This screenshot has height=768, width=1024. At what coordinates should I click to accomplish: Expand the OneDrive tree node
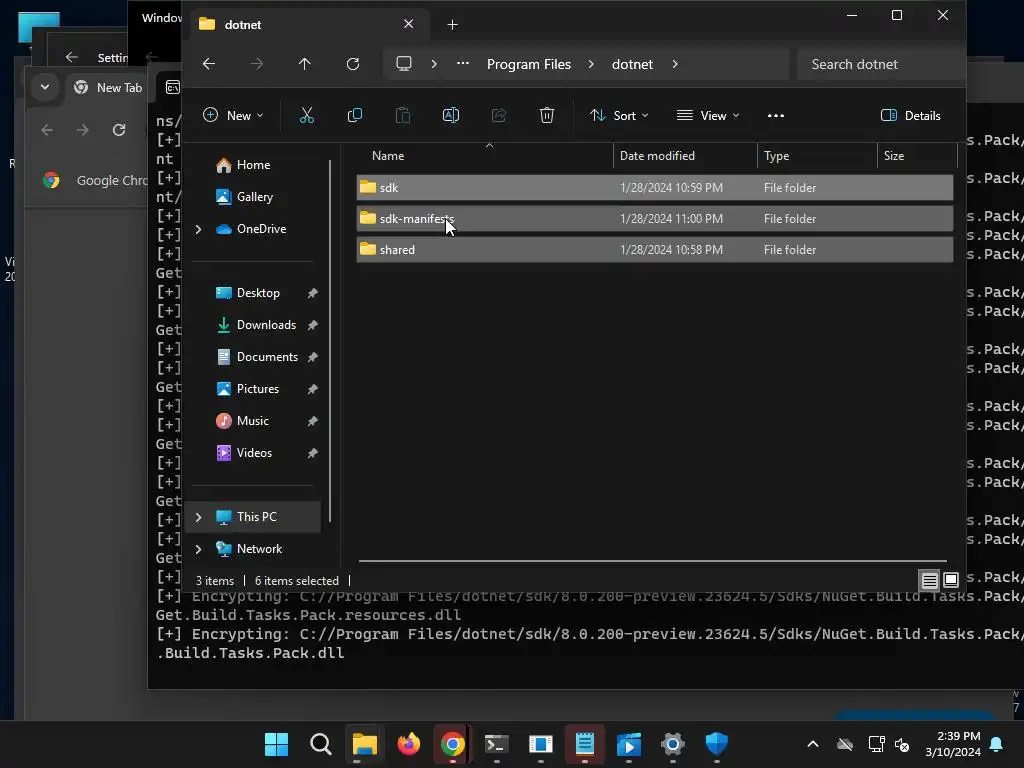click(x=199, y=229)
